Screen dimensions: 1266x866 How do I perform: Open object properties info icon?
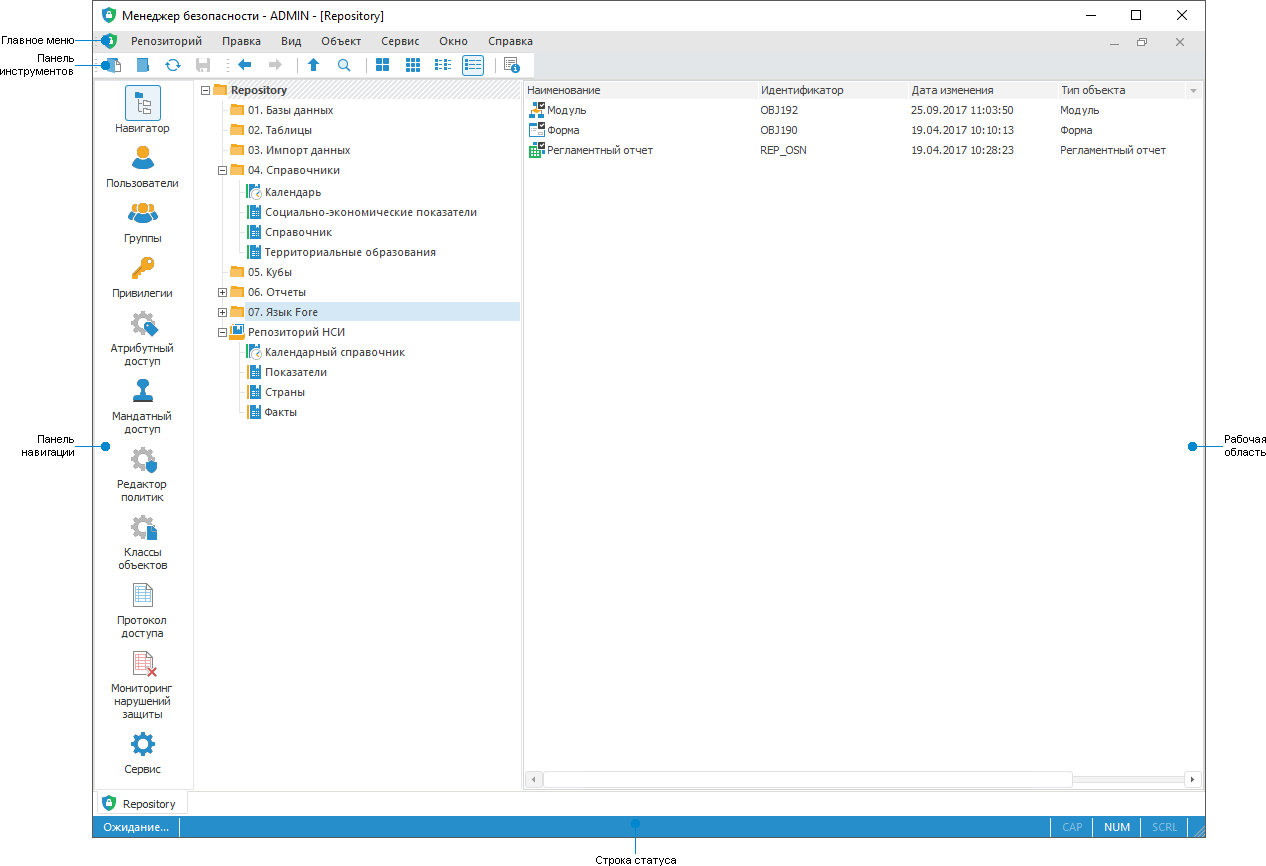(x=511, y=65)
